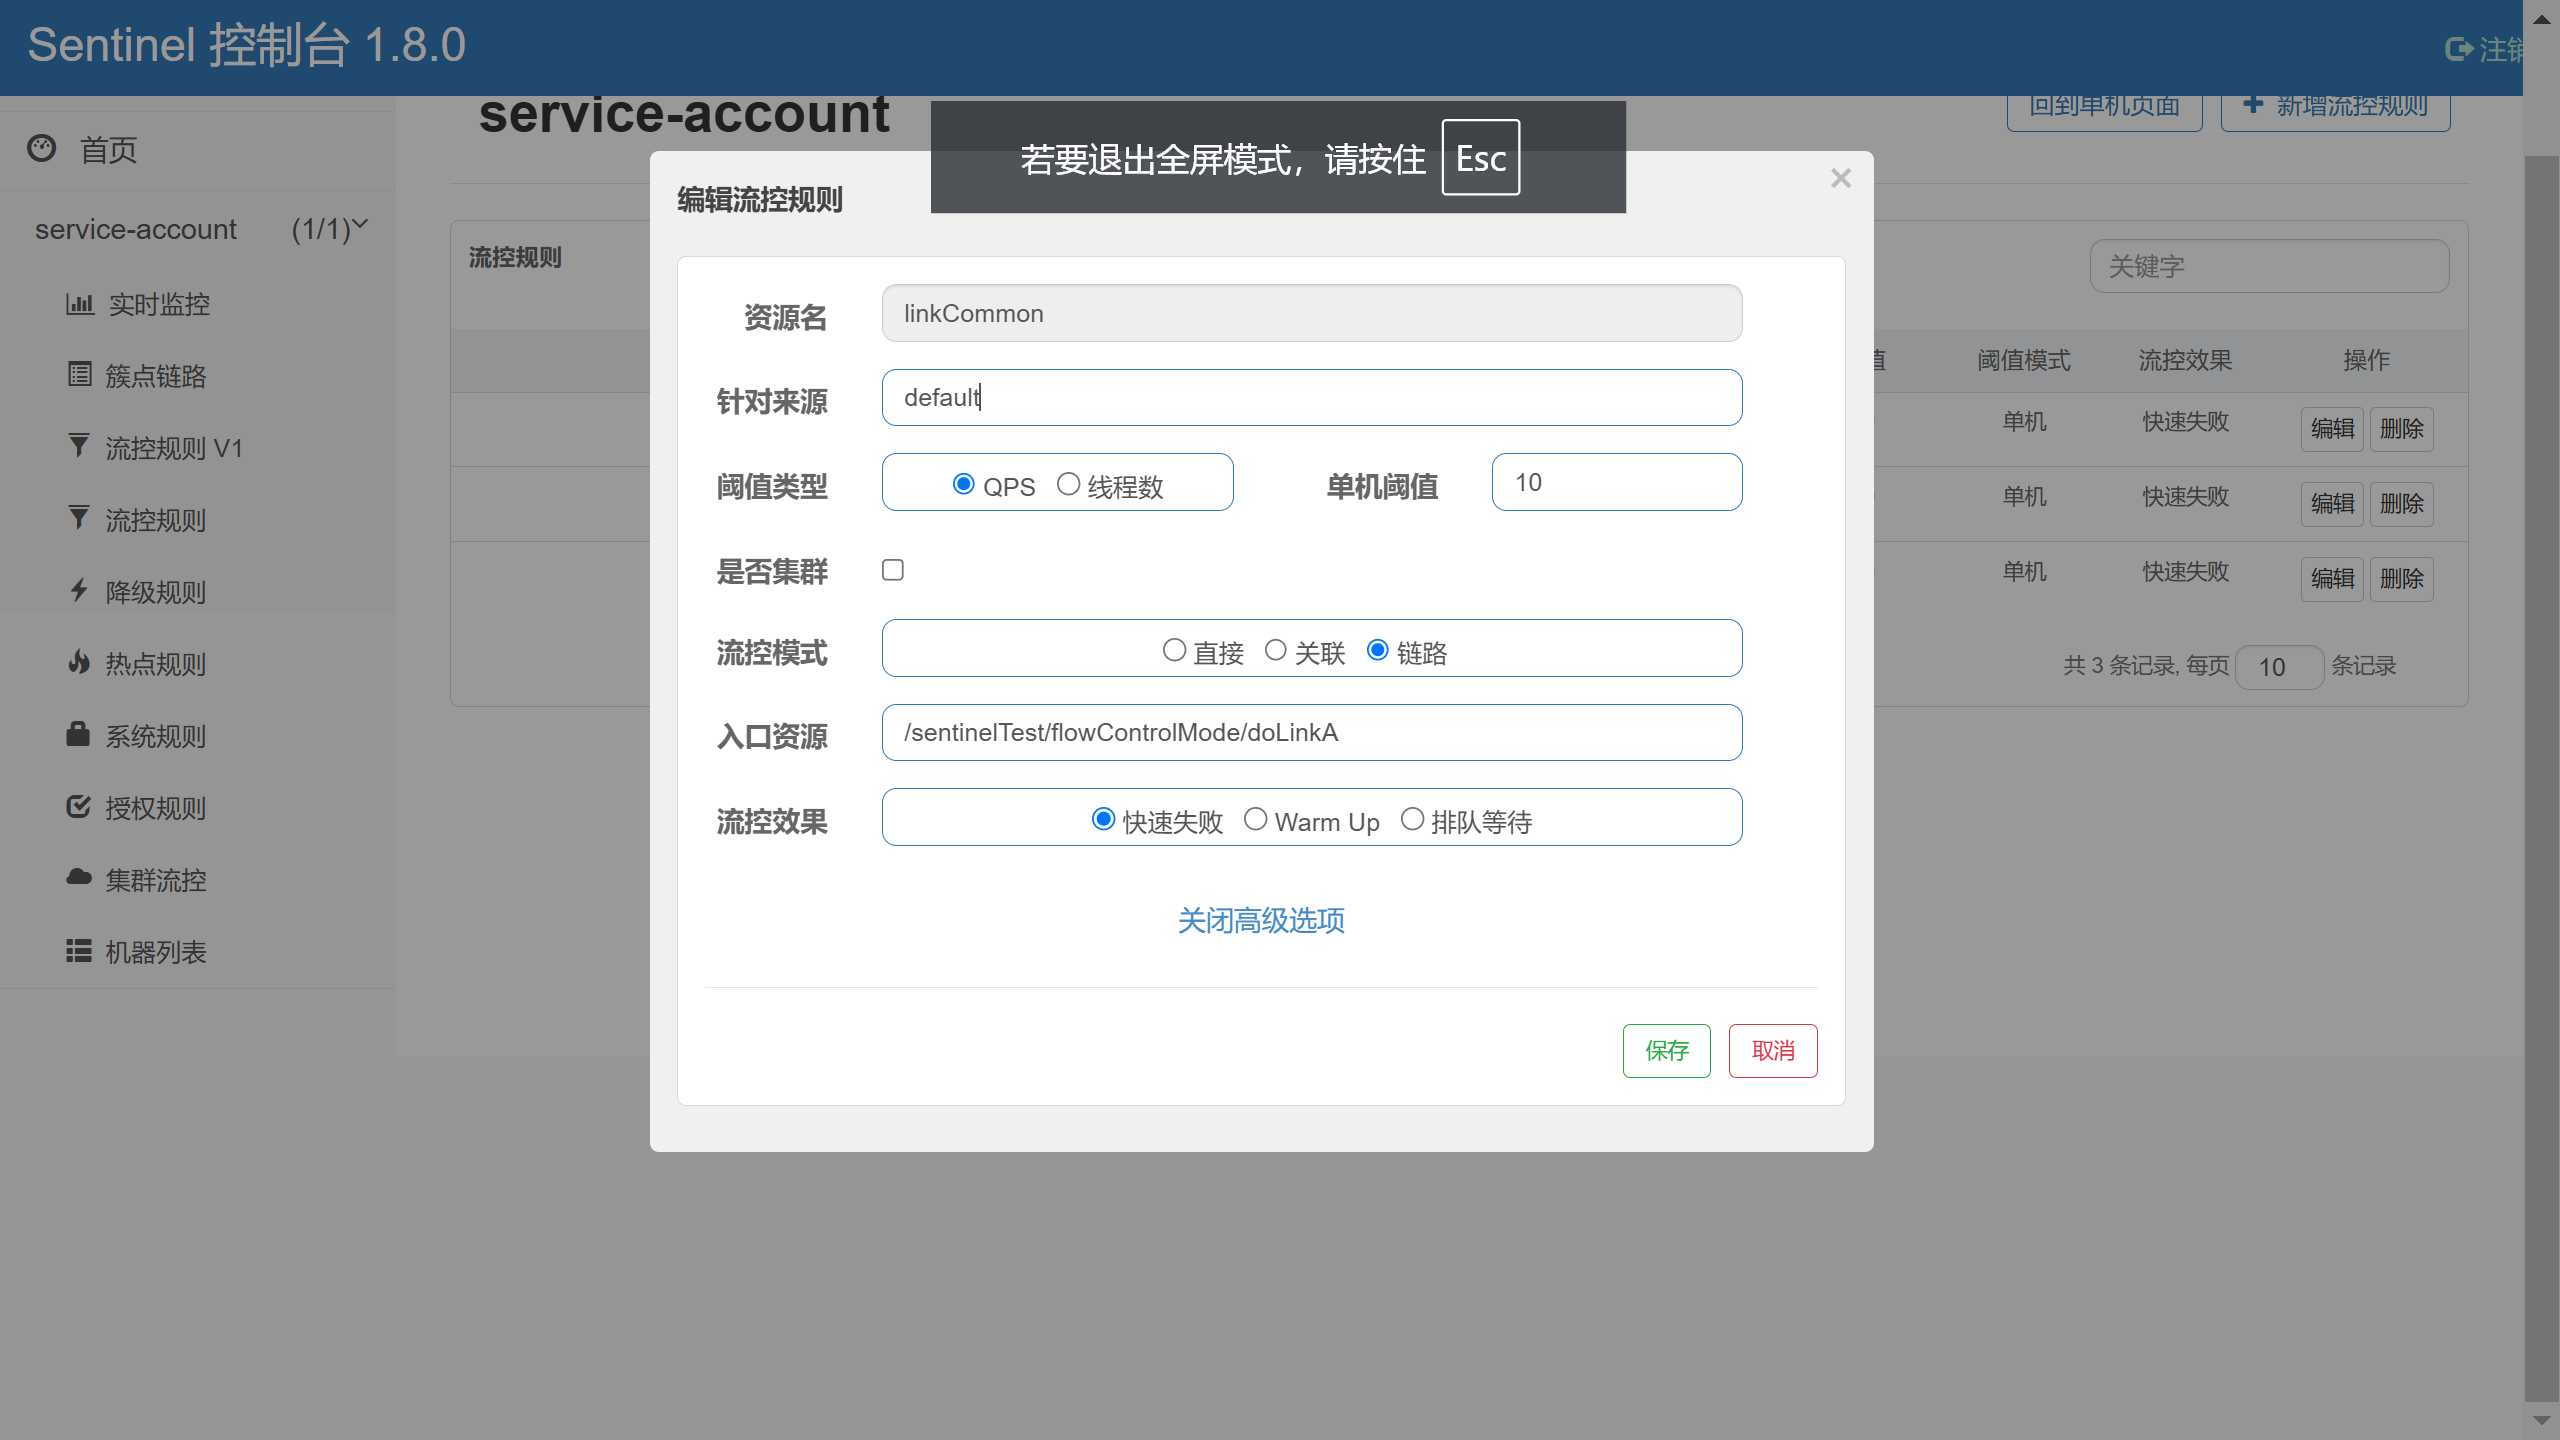
Task: Choose the 关联 flow control mode
Action: (1275, 651)
